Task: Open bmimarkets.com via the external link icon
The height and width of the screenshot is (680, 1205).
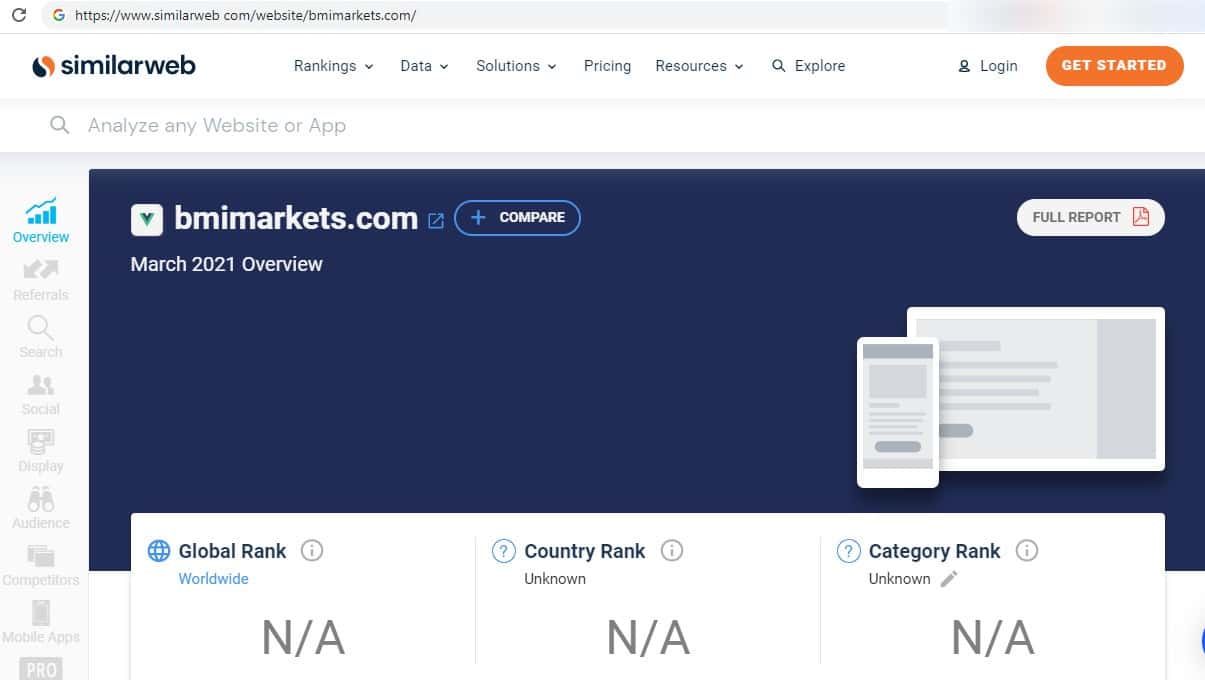Action: (436, 221)
